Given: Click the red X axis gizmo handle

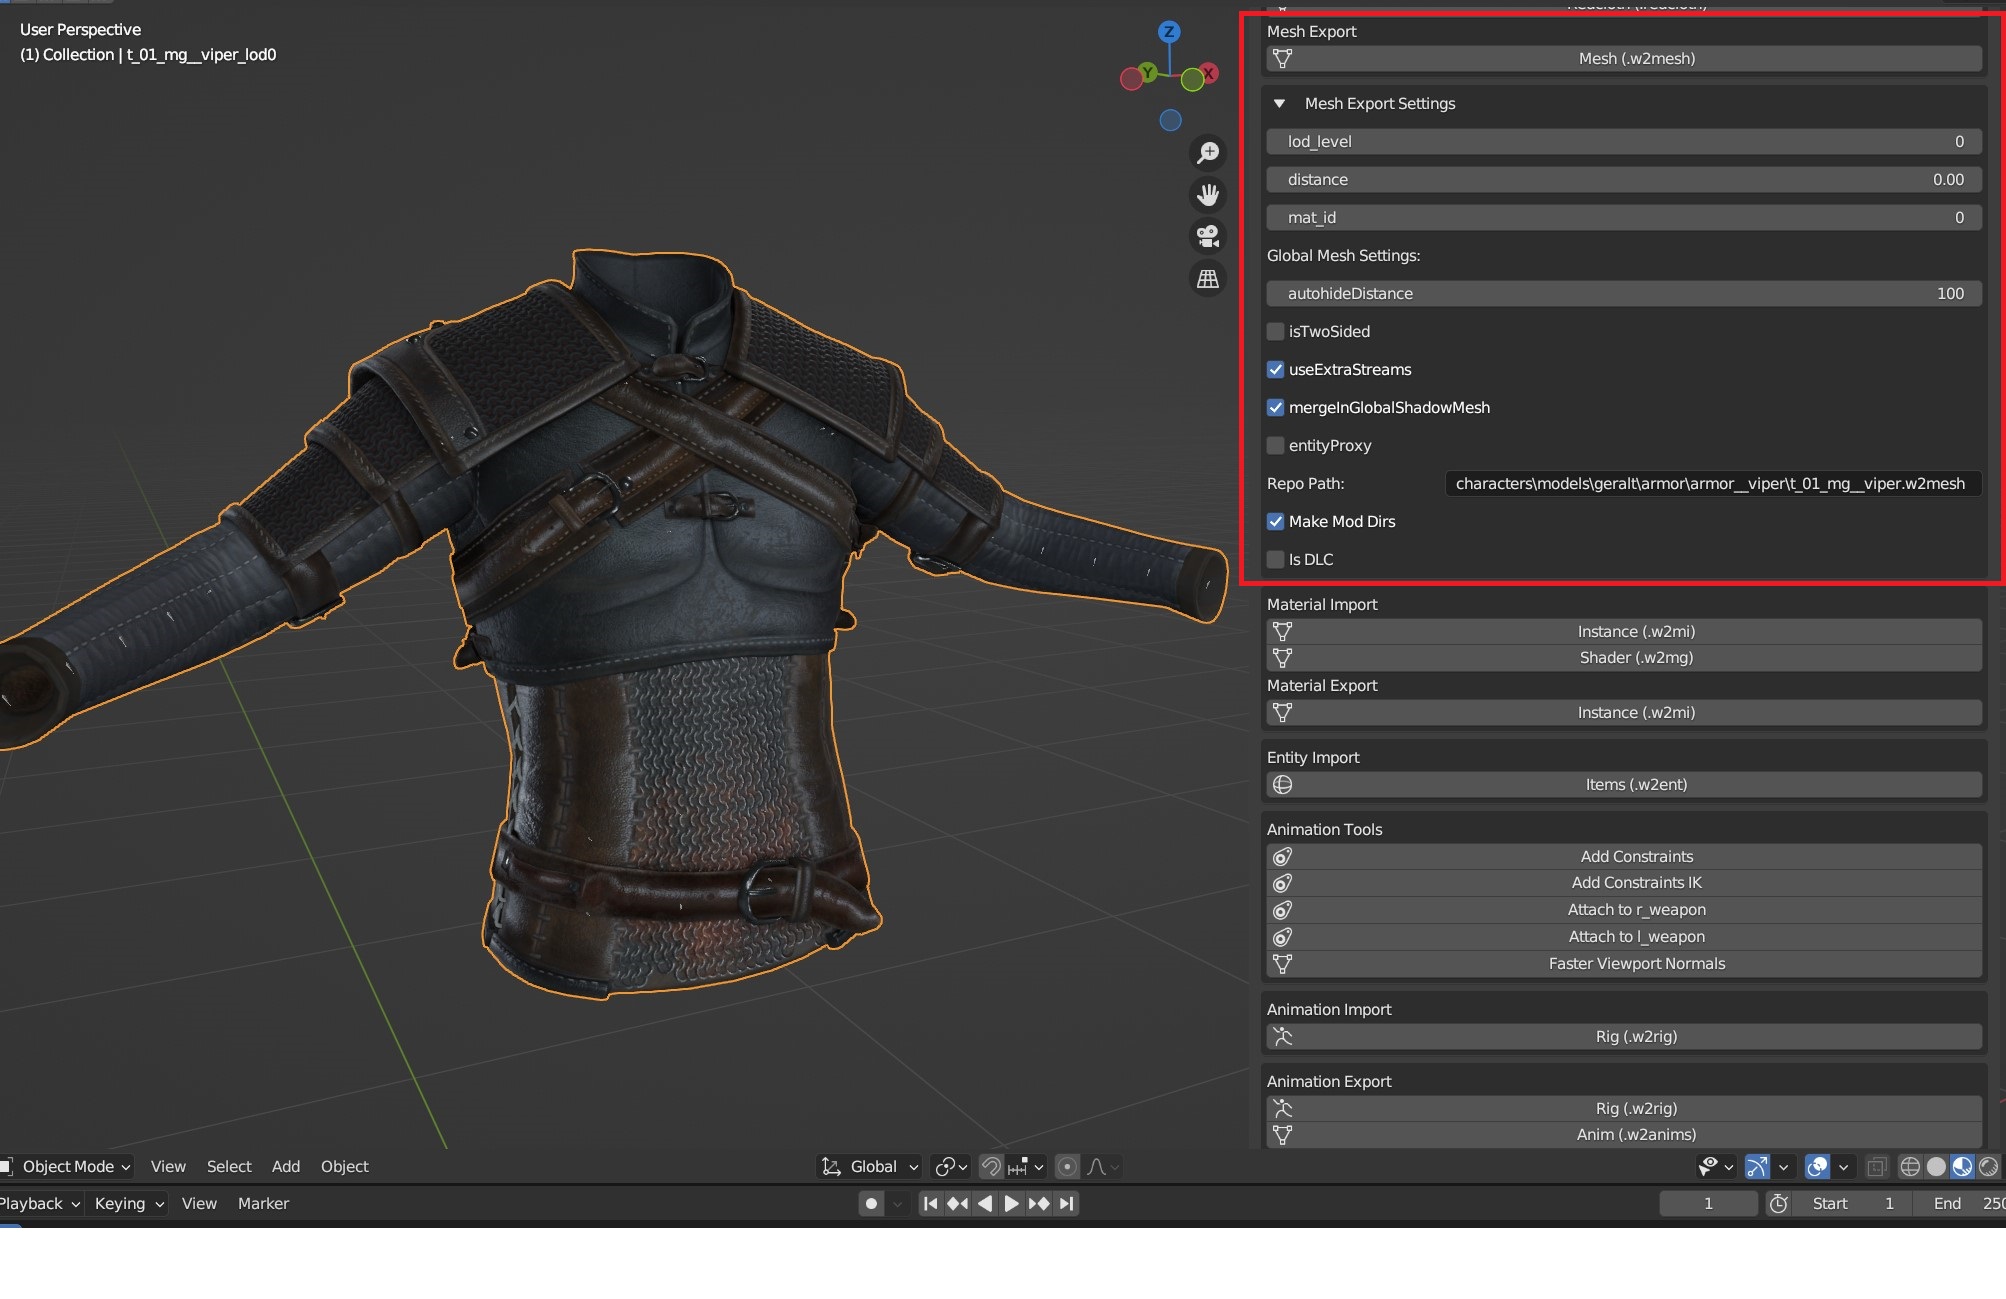Looking at the screenshot, I should point(1209,72).
